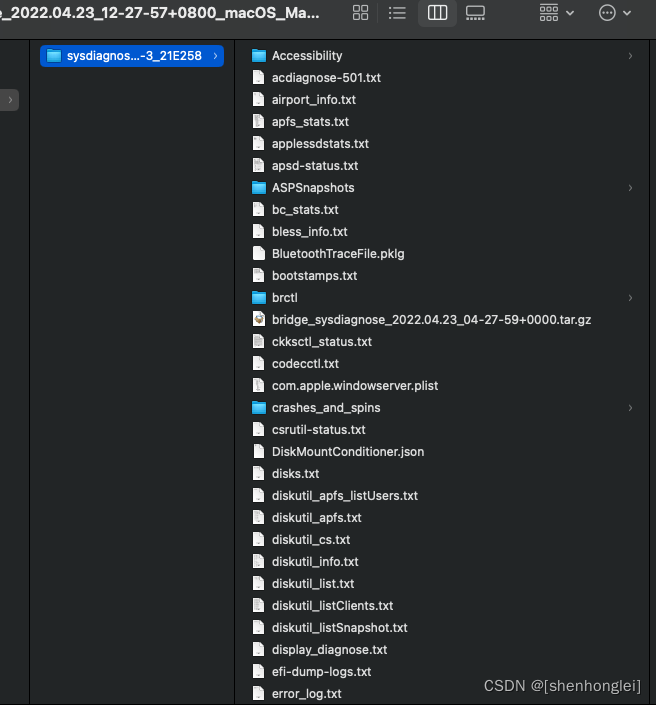Select diskutil_cs.txt file name
Screen dimensions: 656x705
pos(311,540)
